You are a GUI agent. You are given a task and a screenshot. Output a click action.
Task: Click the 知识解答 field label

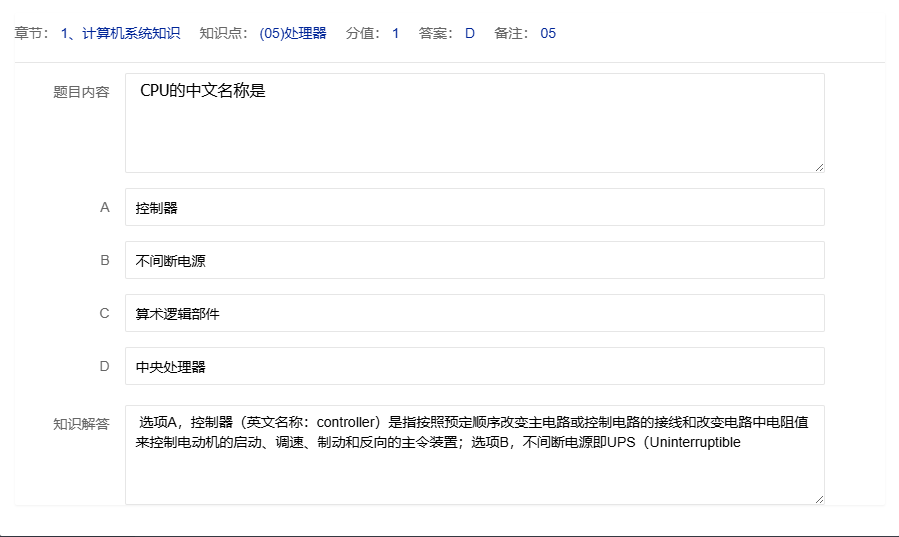point(81,424)
